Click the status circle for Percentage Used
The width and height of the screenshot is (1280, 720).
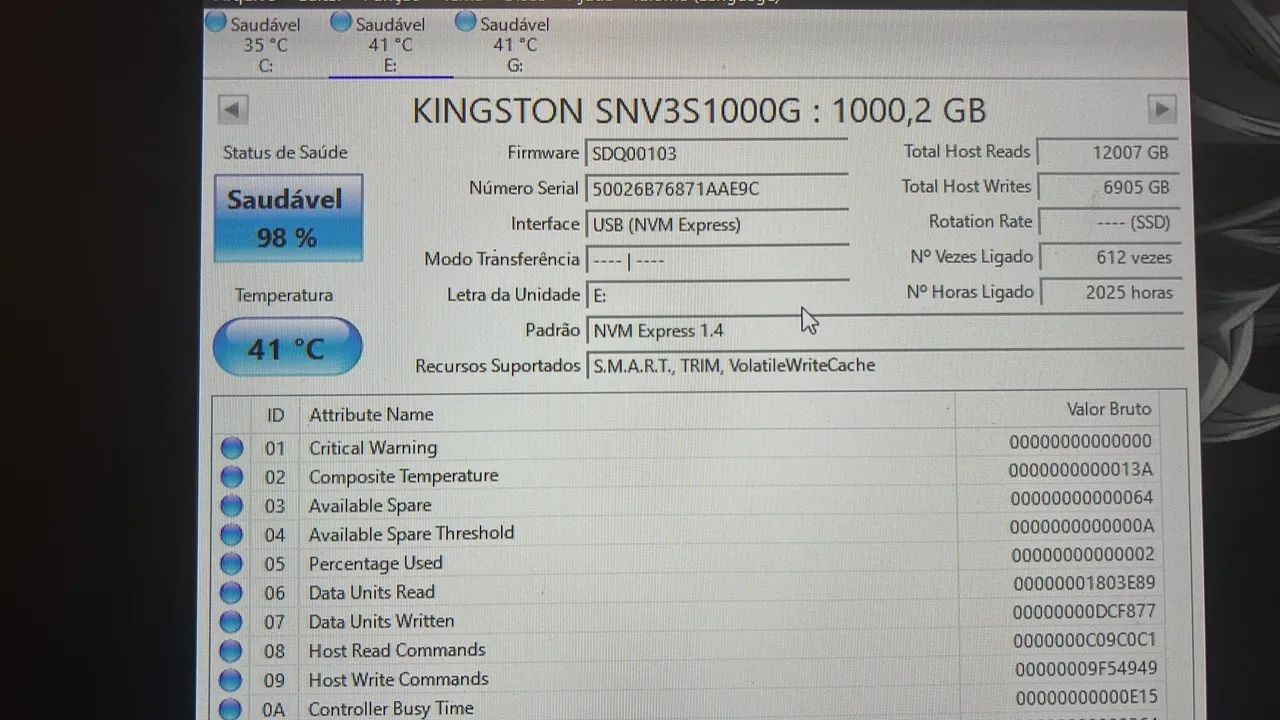coord(232,564)
